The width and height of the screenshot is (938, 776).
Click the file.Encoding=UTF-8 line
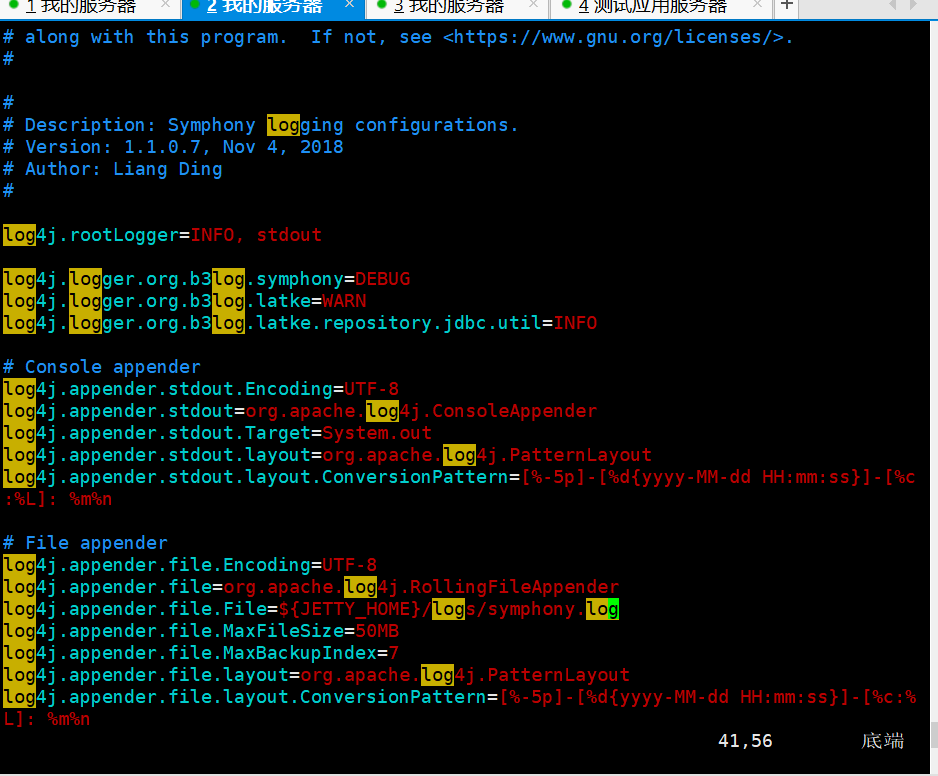pyautogui.click(x=190, y=565)
